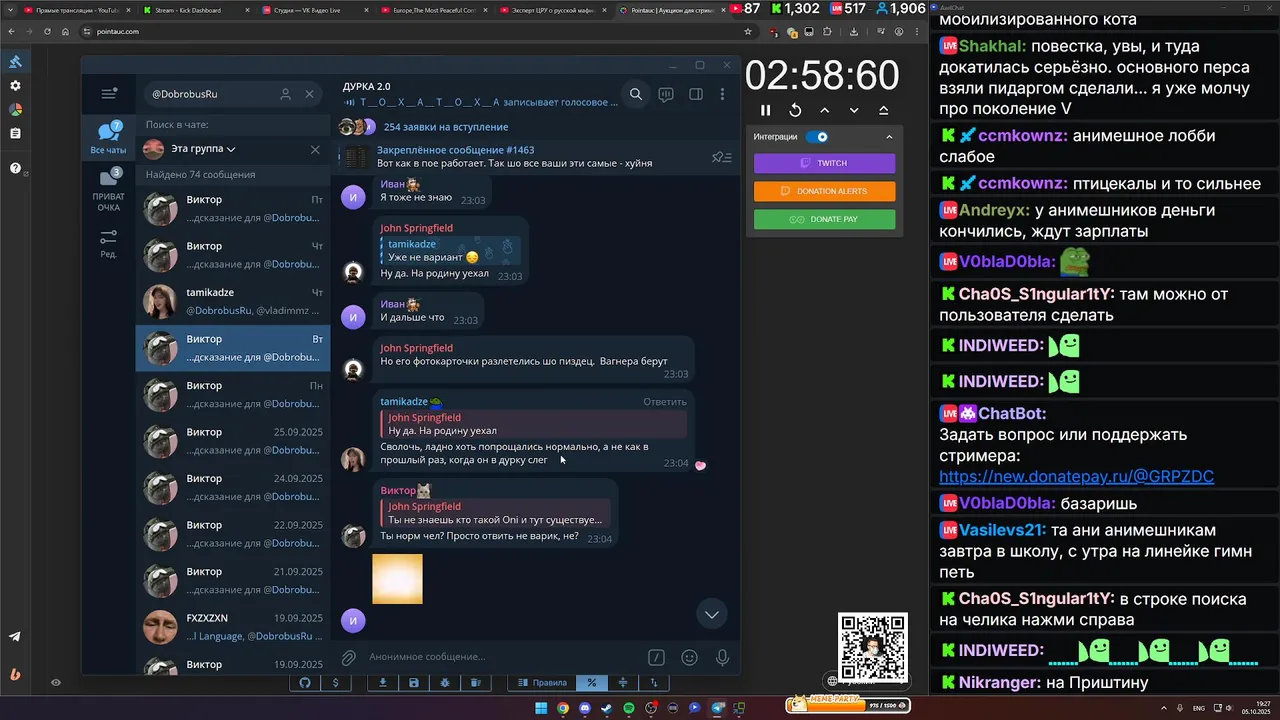Select the 'ПРИВАТОЧКА' folder
This screenshot has height=720, width=1280.
tap(108, 190)
